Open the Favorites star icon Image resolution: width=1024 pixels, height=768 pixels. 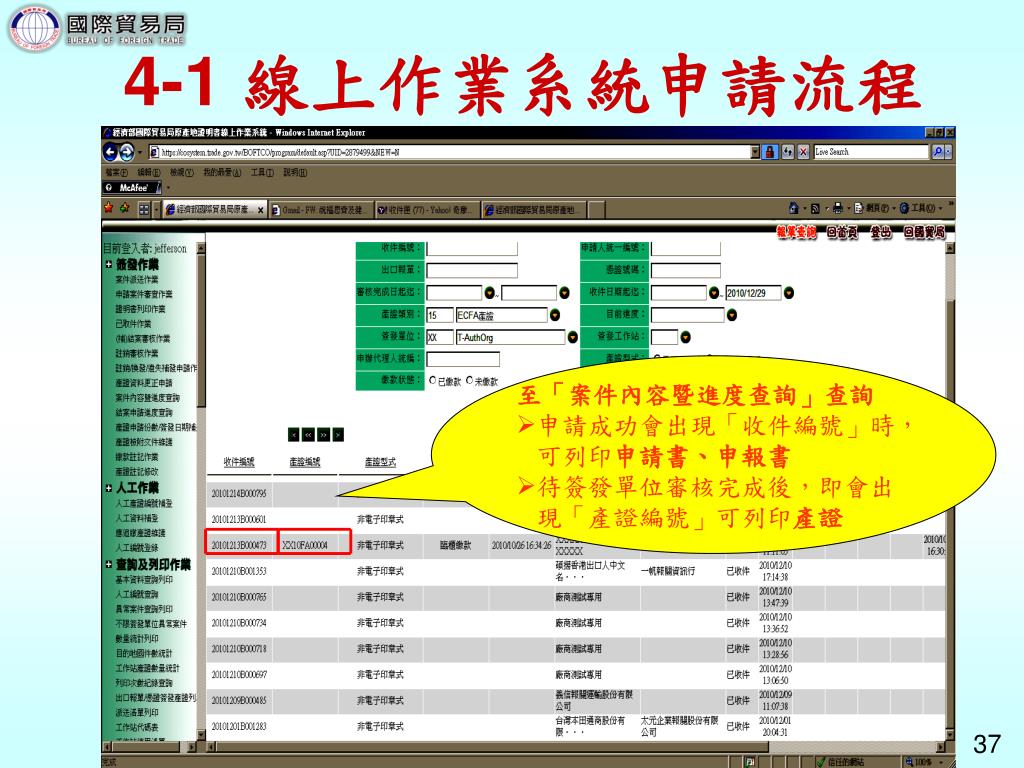109,209
